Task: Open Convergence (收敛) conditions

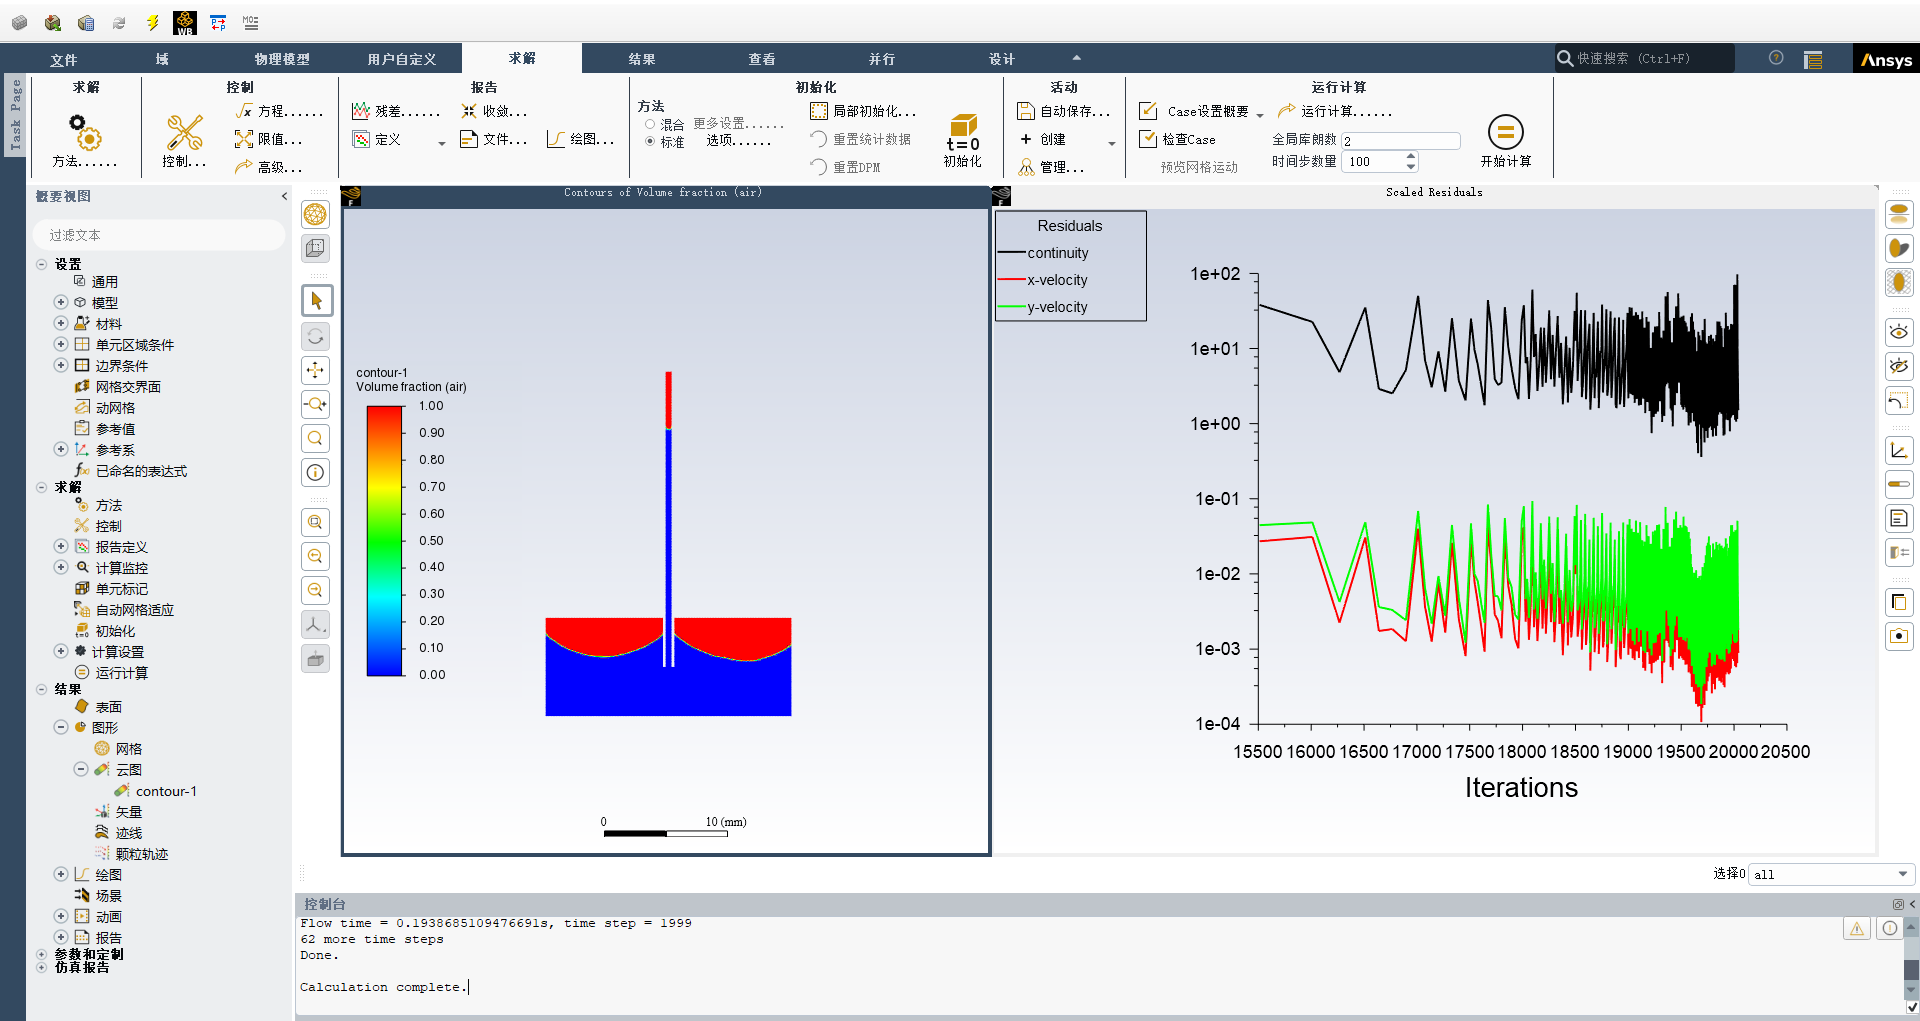Action: (x=494, y=111)
